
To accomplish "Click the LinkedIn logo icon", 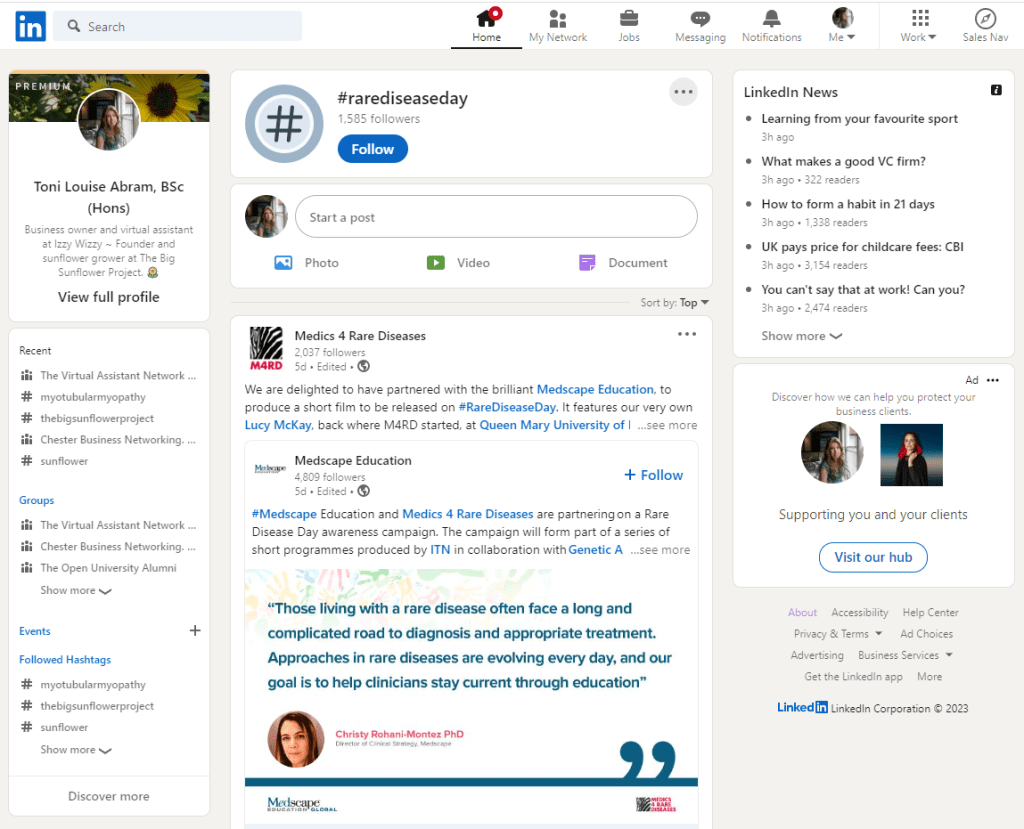I will point(30,27).
